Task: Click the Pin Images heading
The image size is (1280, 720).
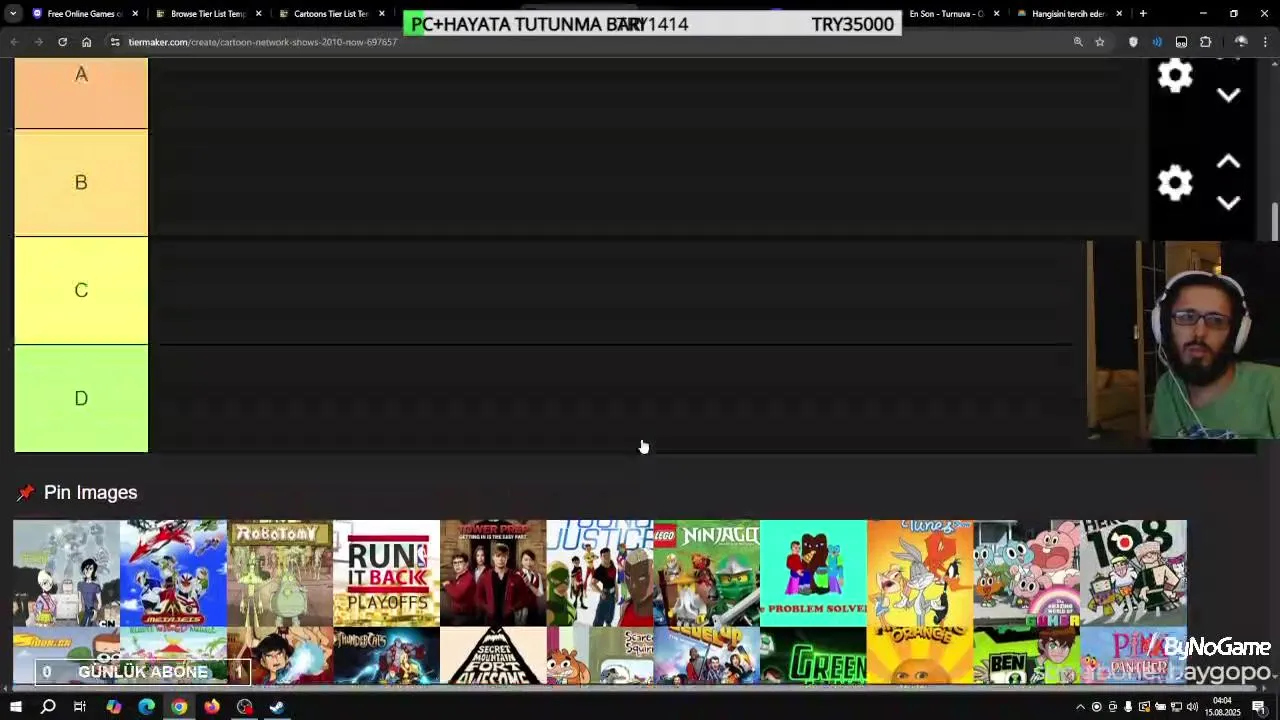Action: (90, 493)
